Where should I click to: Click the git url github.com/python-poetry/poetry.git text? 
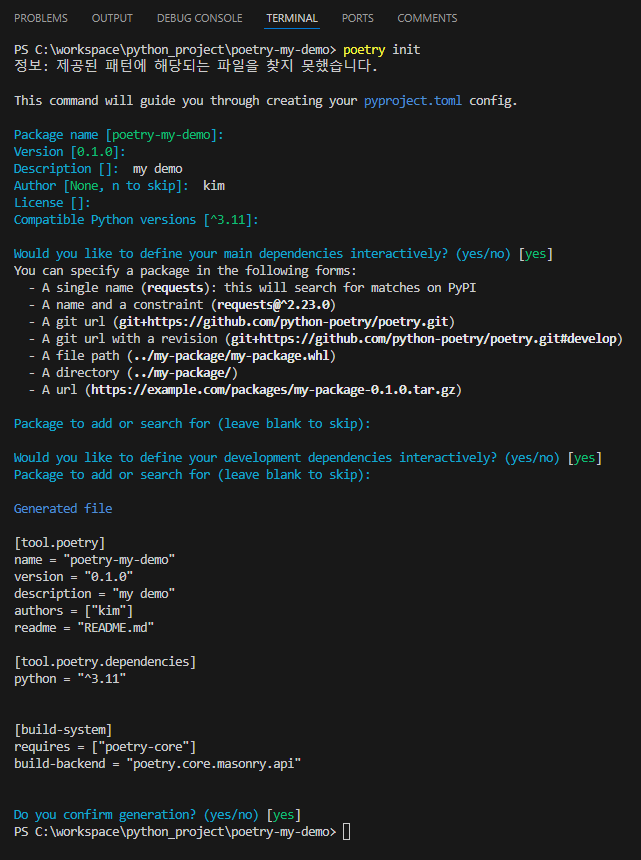pos(284,322)
